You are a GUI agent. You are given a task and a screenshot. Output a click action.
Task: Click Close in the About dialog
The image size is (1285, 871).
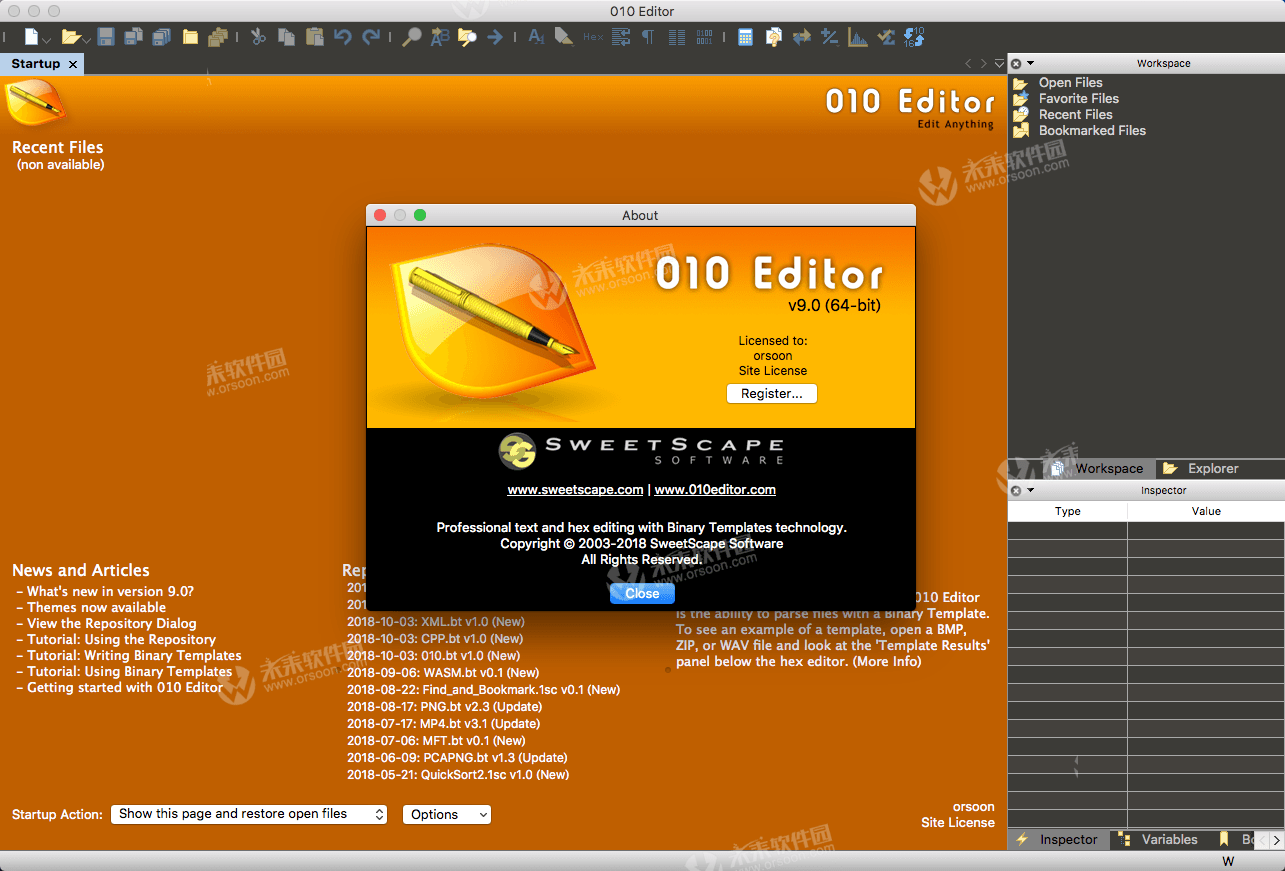[642, 593]
